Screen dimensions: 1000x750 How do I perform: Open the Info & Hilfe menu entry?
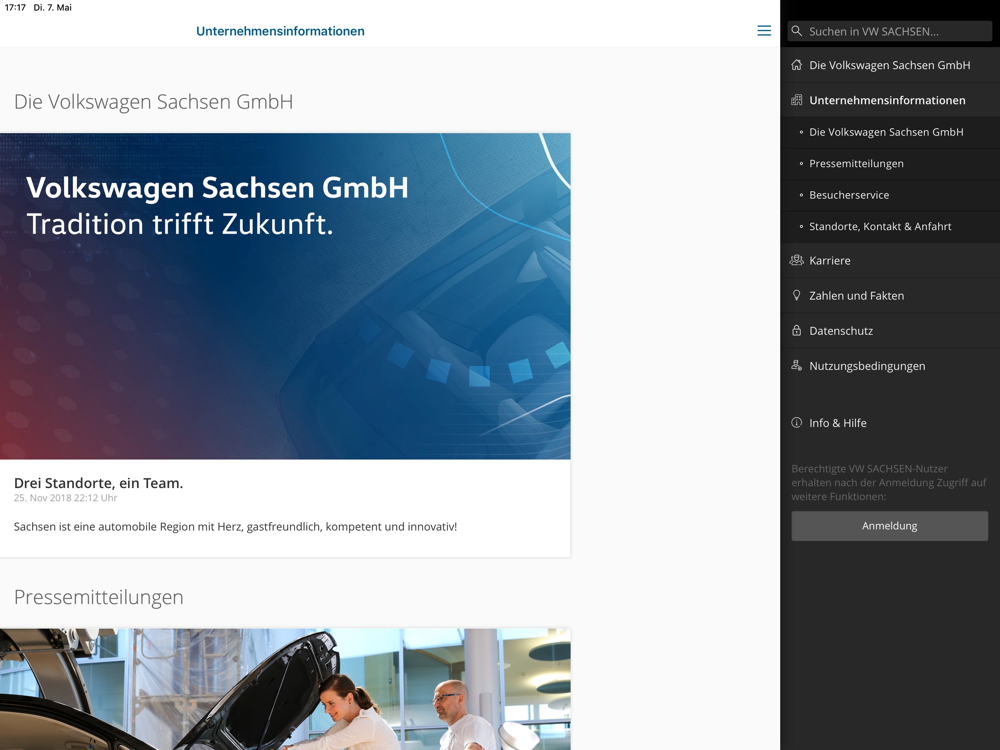point(890,423)
